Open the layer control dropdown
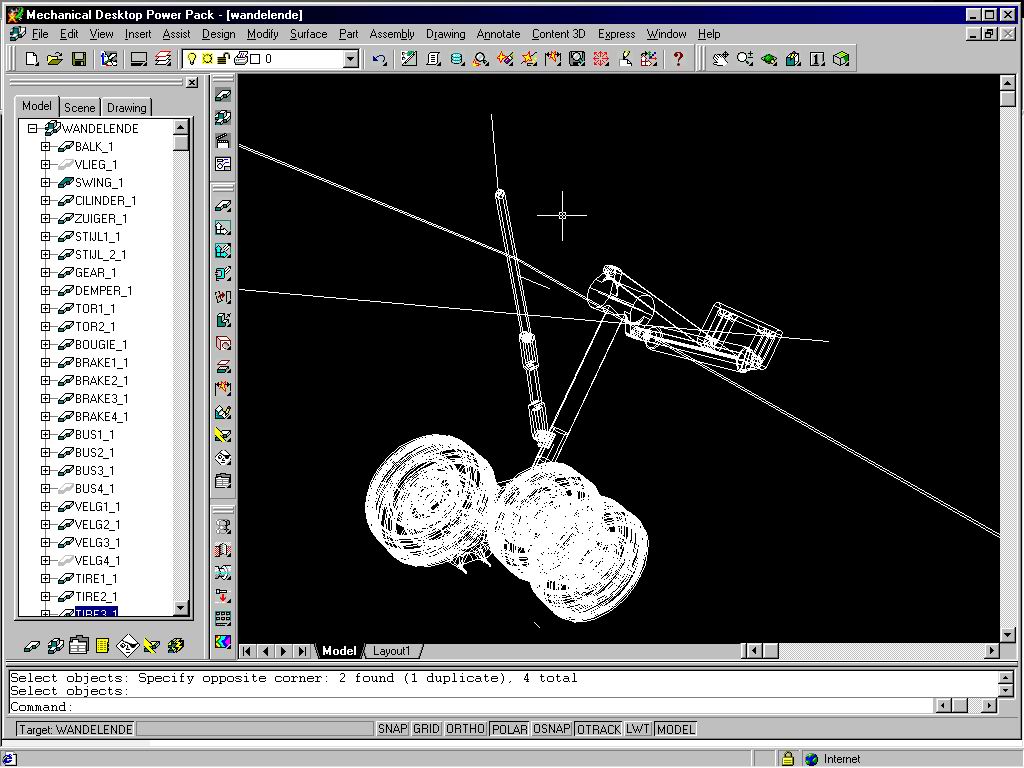Image resolution: width=1024 pixels, height=768 pixels. pos(350,59)
